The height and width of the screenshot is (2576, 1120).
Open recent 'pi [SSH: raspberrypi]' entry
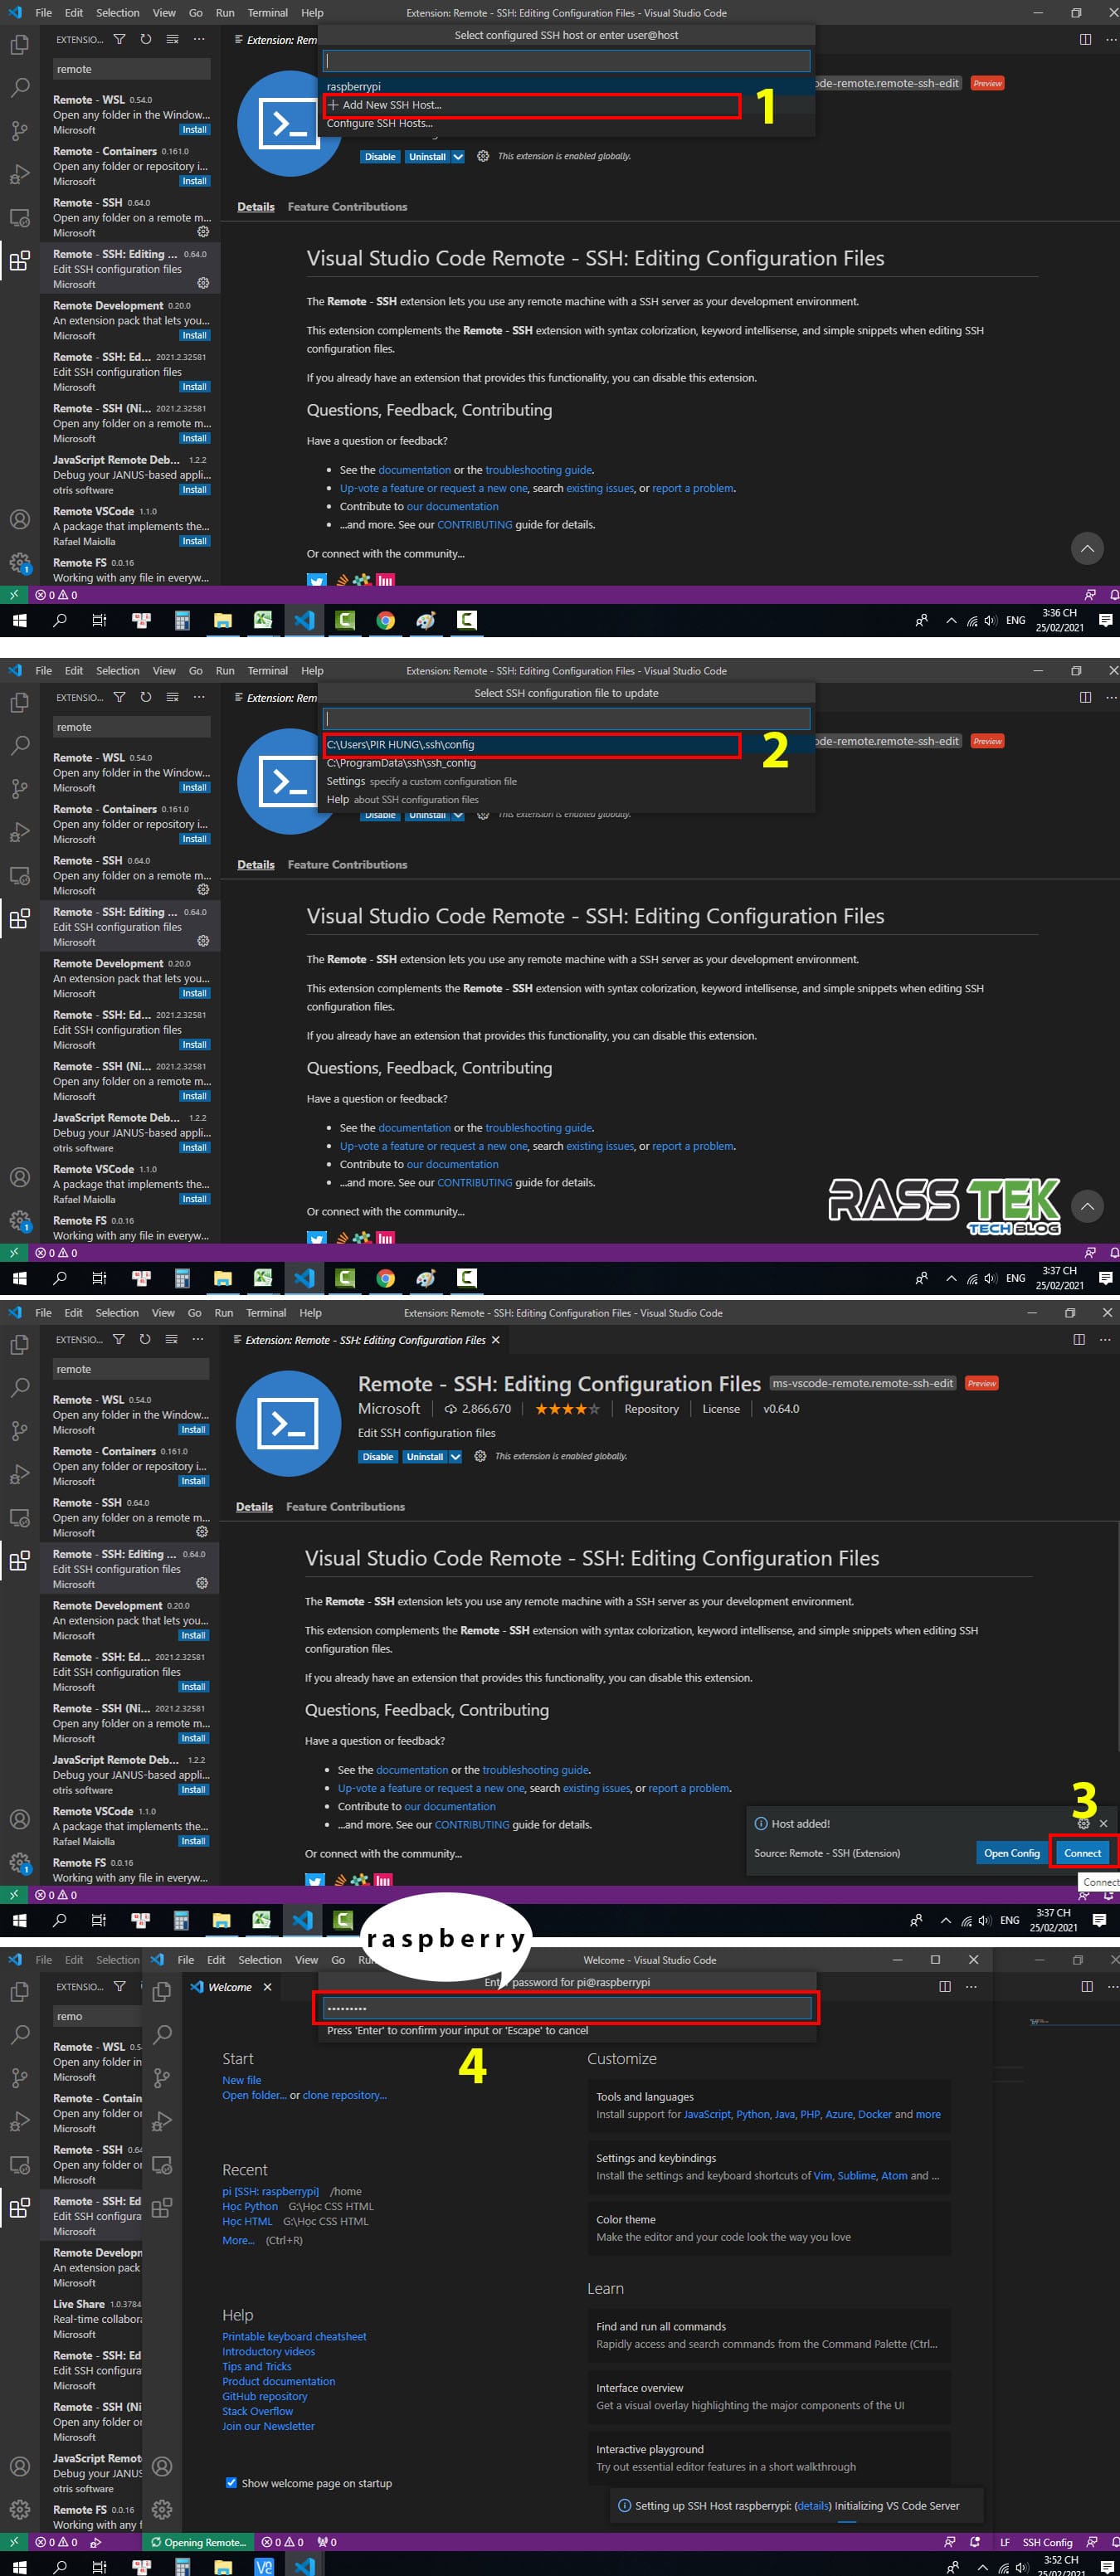point(270,2191)
